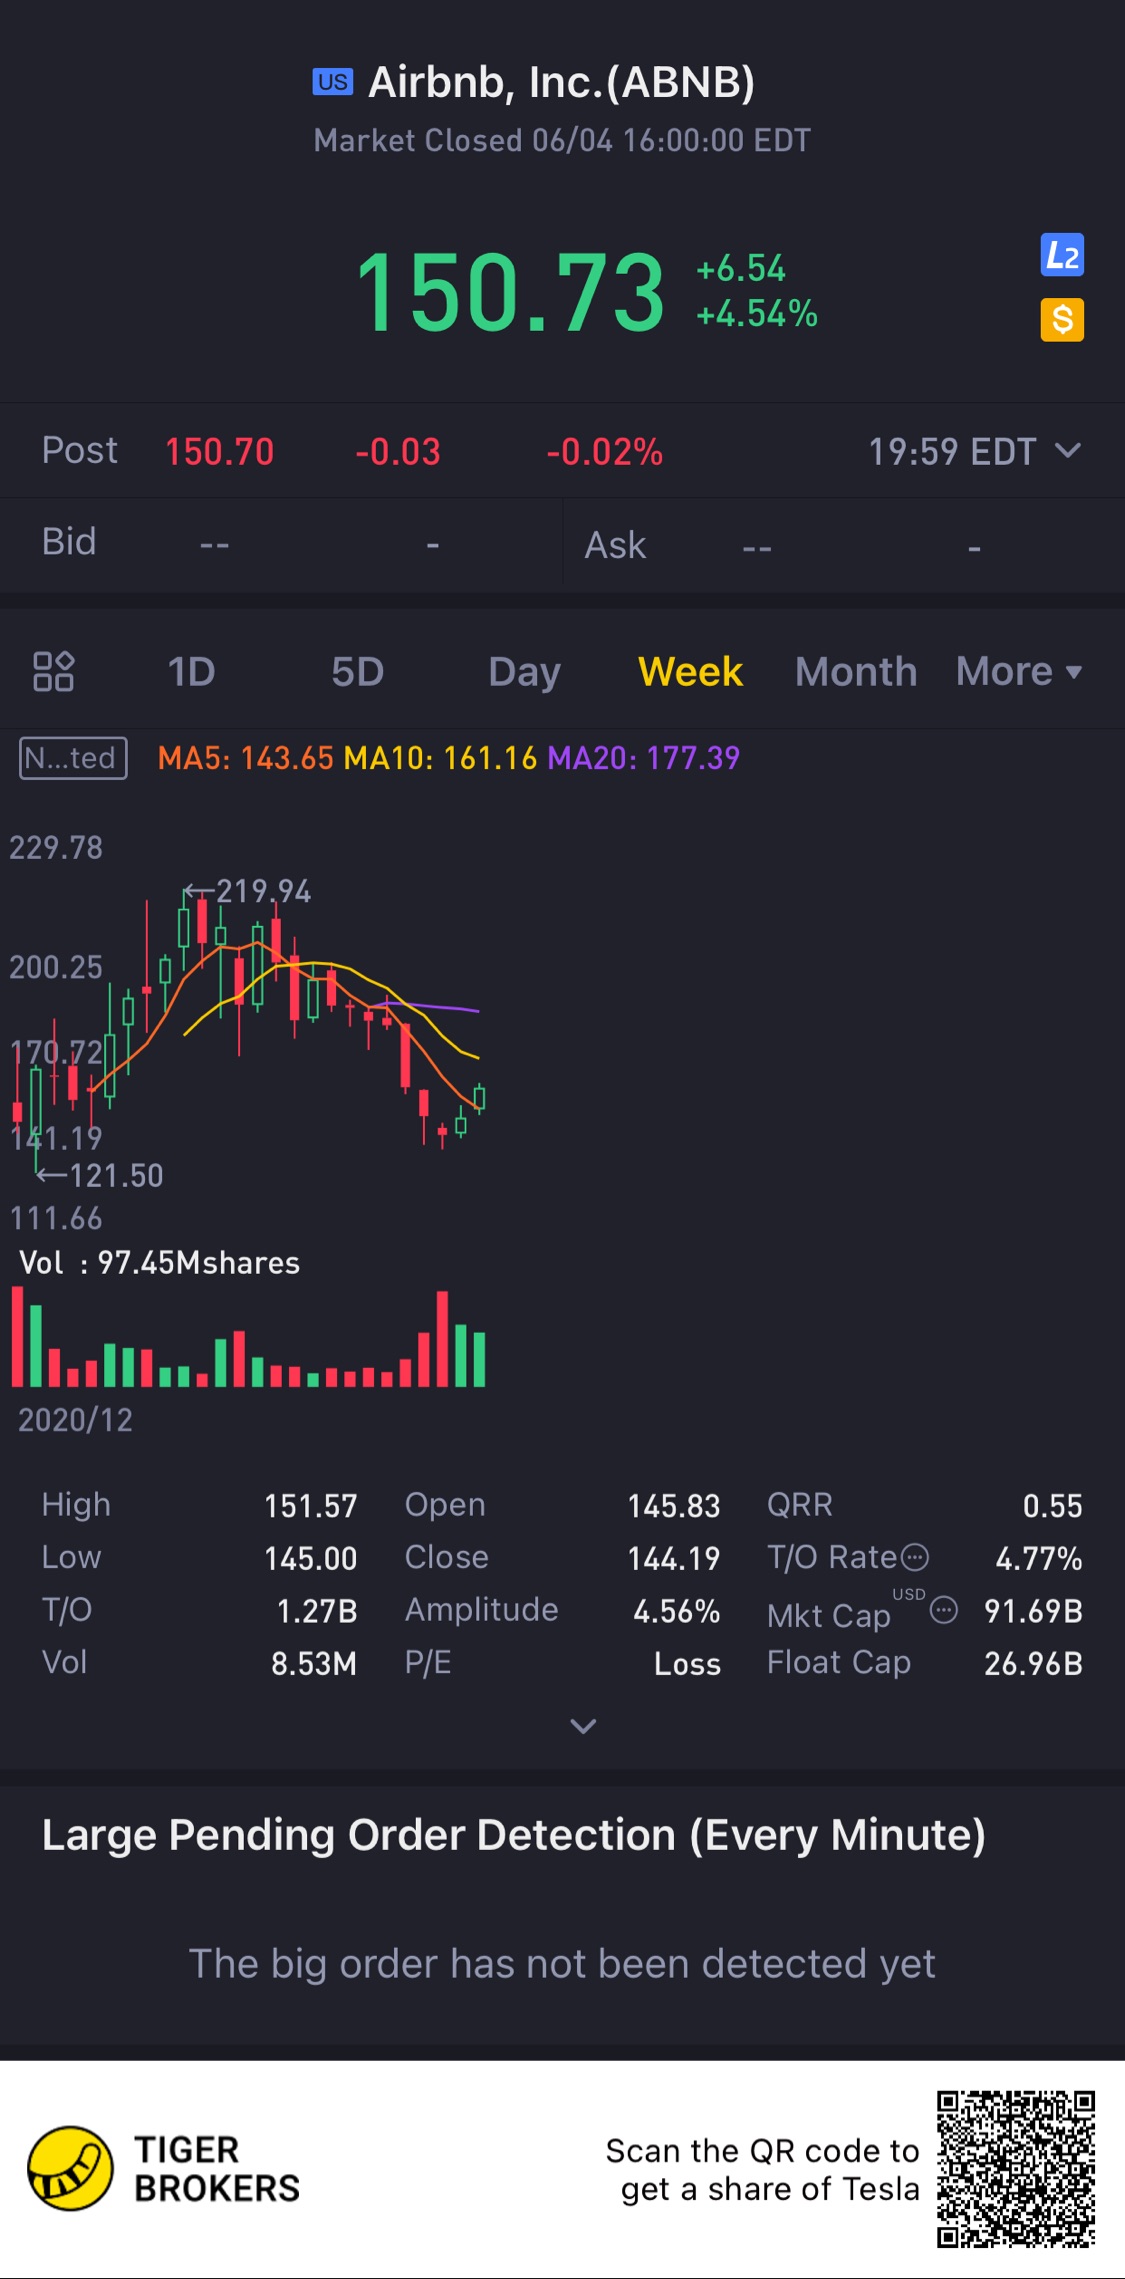Open the T/O Rate info bubble icon
1125x2279 pixels.
[915, 1557]
